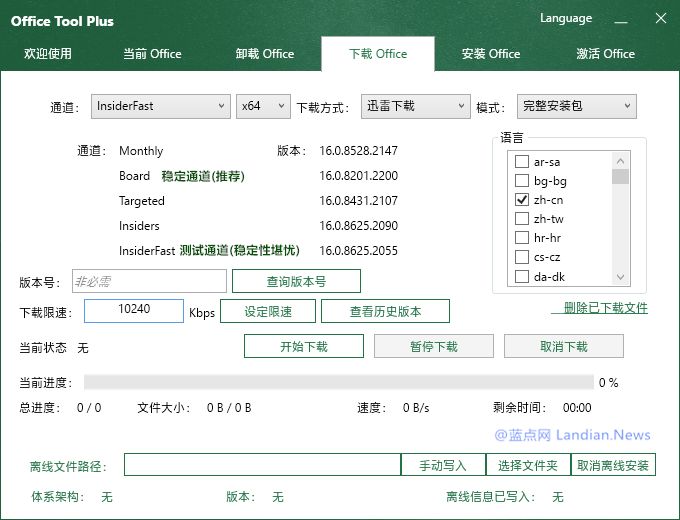Check the cs-cz language checkbox
The width and height of the screenshot is (680, 520).
[522, 257]
